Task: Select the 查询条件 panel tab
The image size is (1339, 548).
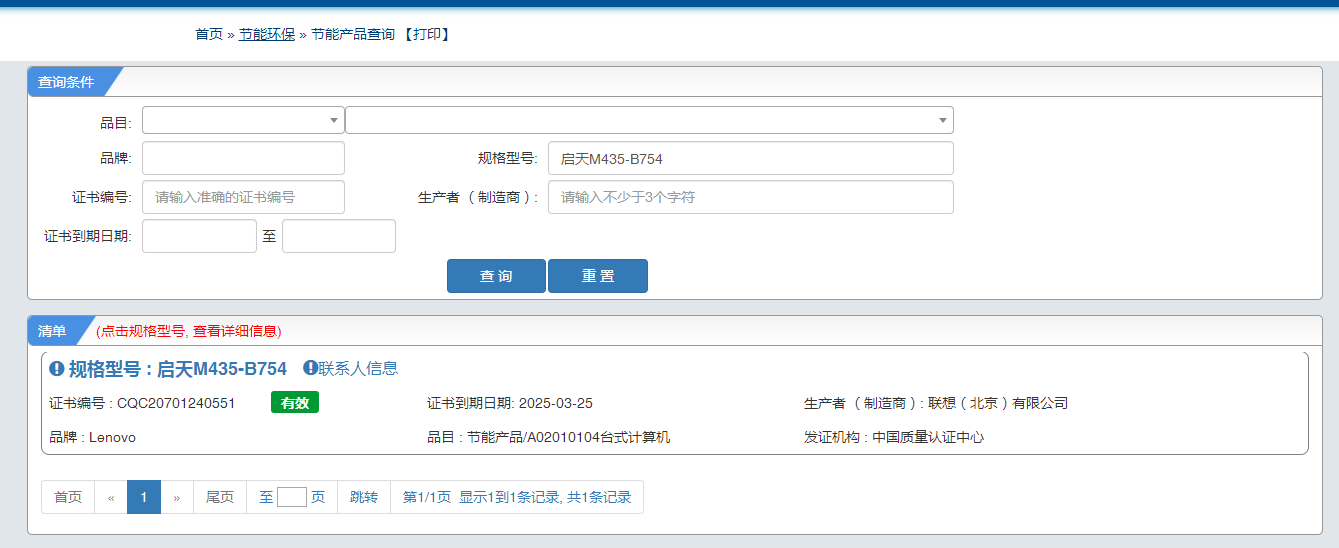Action: pyautogui.click(x=66, y=82)
